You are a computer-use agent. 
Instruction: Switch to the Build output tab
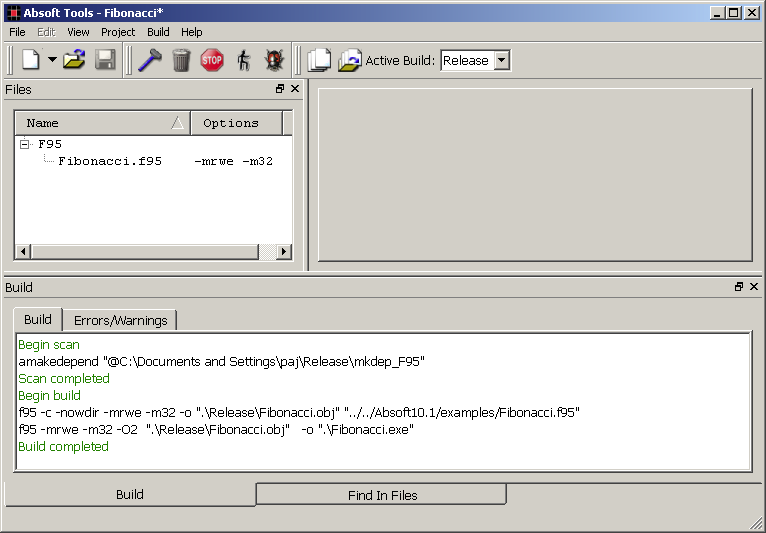(x=38, y=320)
